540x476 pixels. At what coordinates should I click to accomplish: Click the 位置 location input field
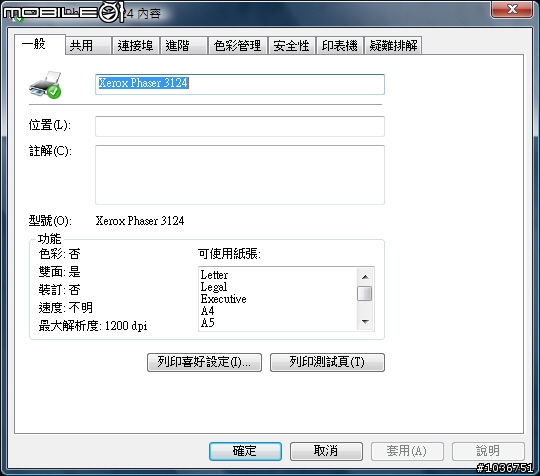(240, 126)
